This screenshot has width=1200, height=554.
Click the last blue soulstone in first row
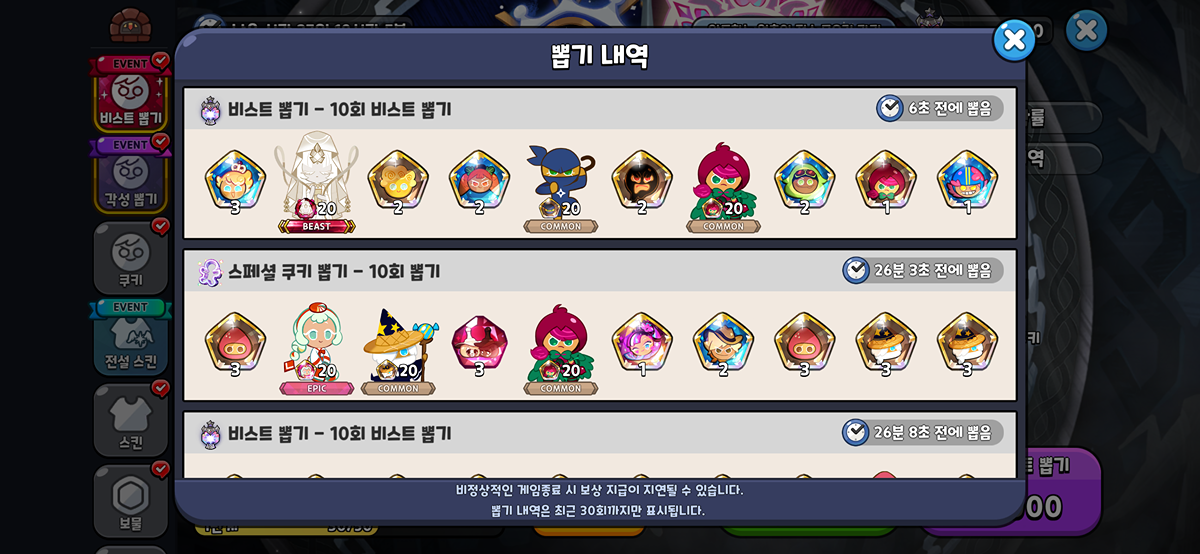tap(967, 181)
